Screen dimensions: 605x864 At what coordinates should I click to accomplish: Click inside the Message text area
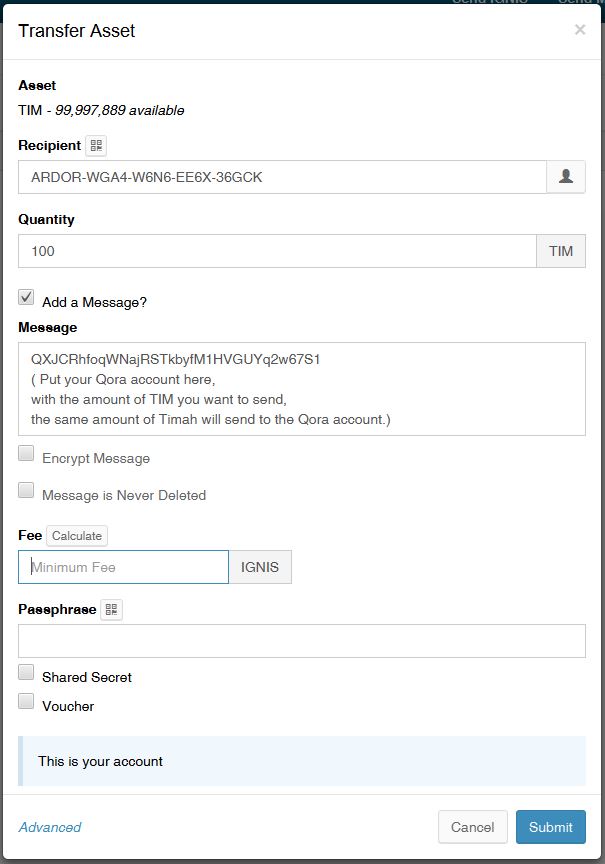click(x=302, y=389)
